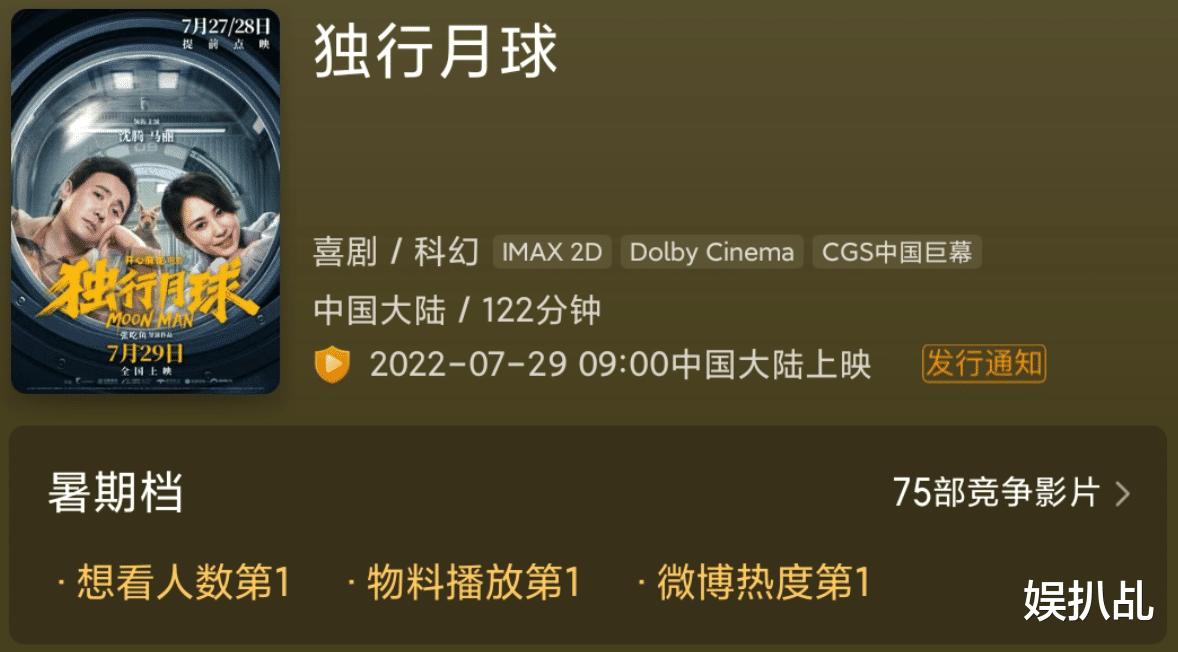Viewport: 1178px width, 652px height.
Task: Click the 独行月球 movie title
Action: point(436,52)
